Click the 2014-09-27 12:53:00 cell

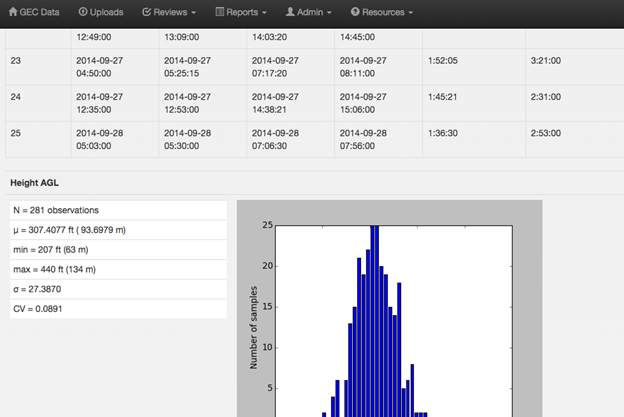coord(203,103)
